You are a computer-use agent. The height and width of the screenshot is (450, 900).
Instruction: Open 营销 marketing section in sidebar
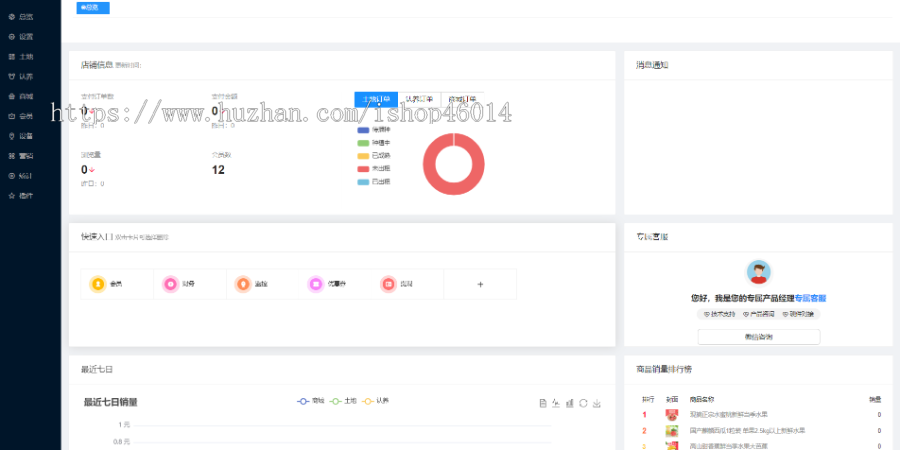[x=21, y=156]
